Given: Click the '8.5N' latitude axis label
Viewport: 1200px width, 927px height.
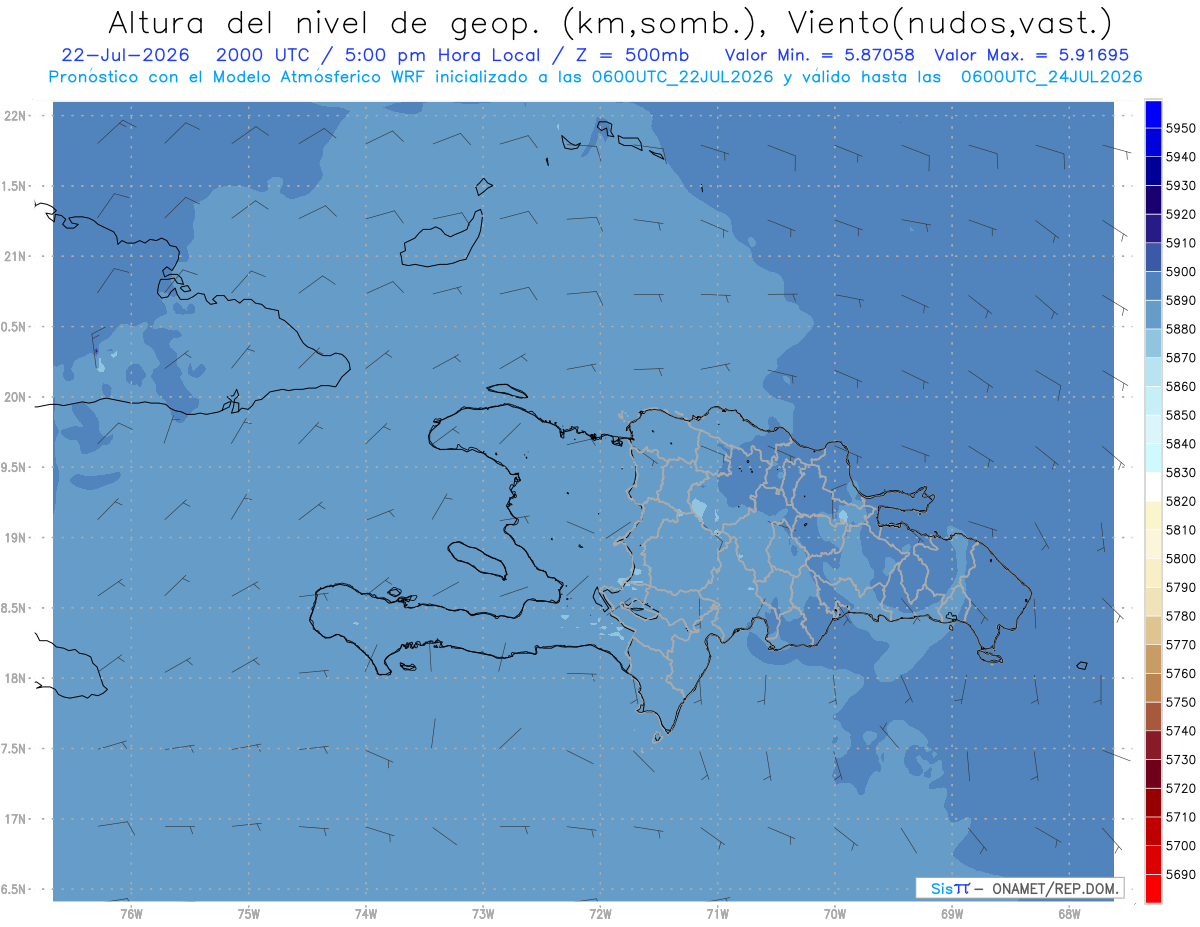Looking at the screenshot, I should pos(15,608).
